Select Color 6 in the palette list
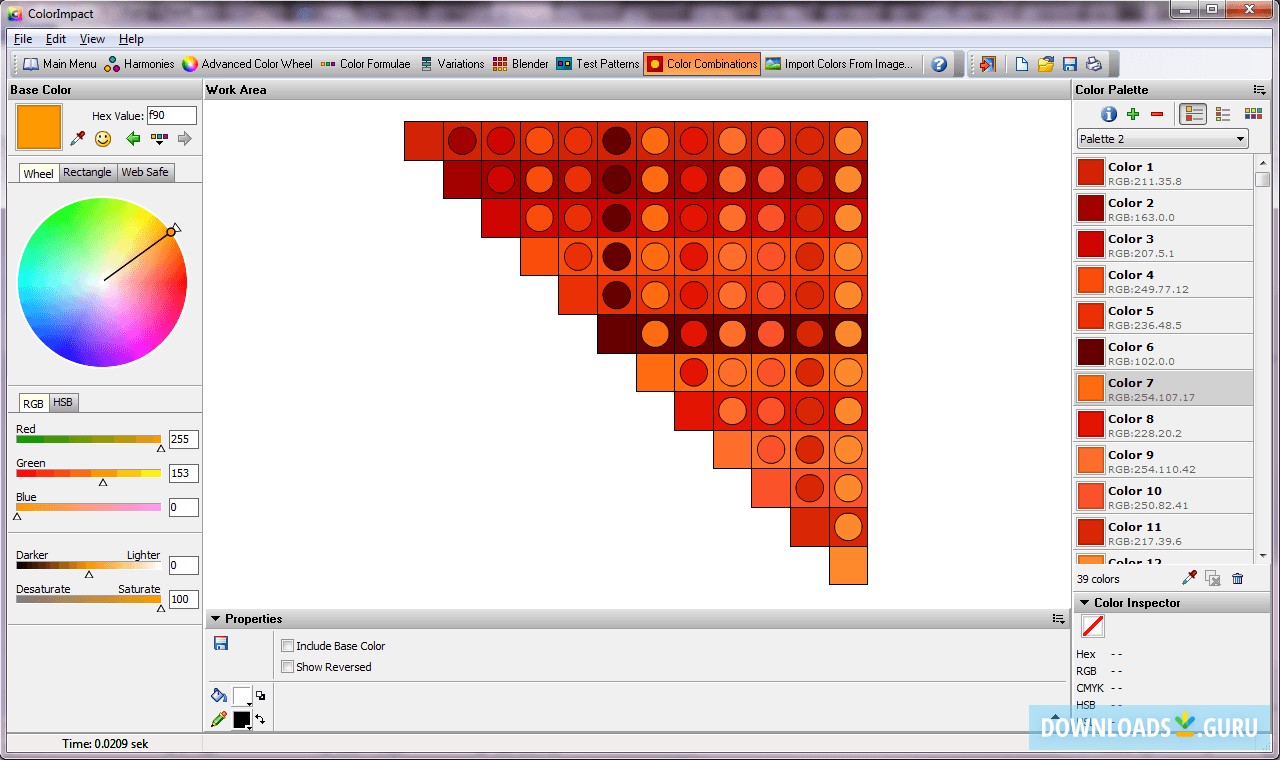The width and height of the screenshot is (1280, 760). 1164,352
